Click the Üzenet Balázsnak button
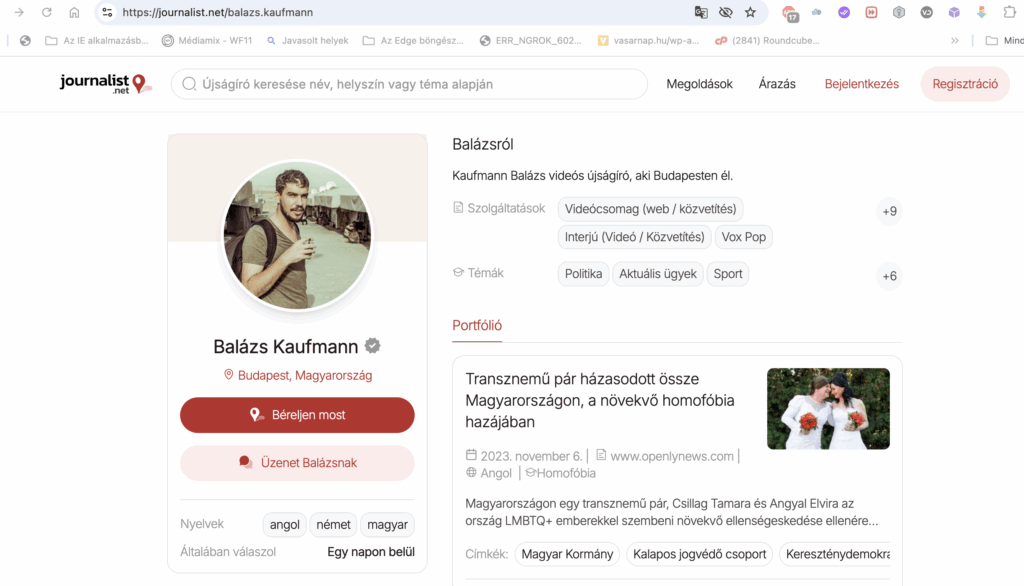This screenshot has width=1024, height=586. pos(297,463)
